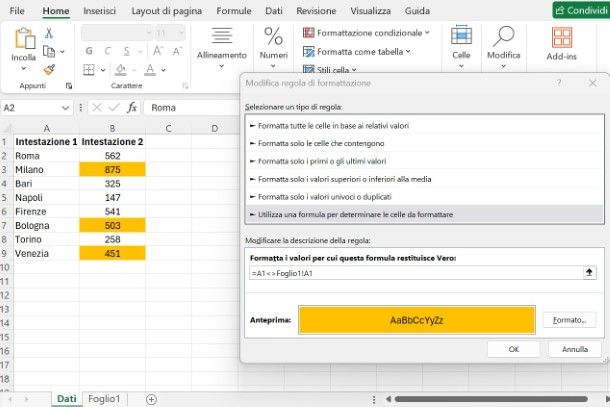Switch to the Revisione tab
Viewport: 610px width, 407px height.
coord(316,11)
